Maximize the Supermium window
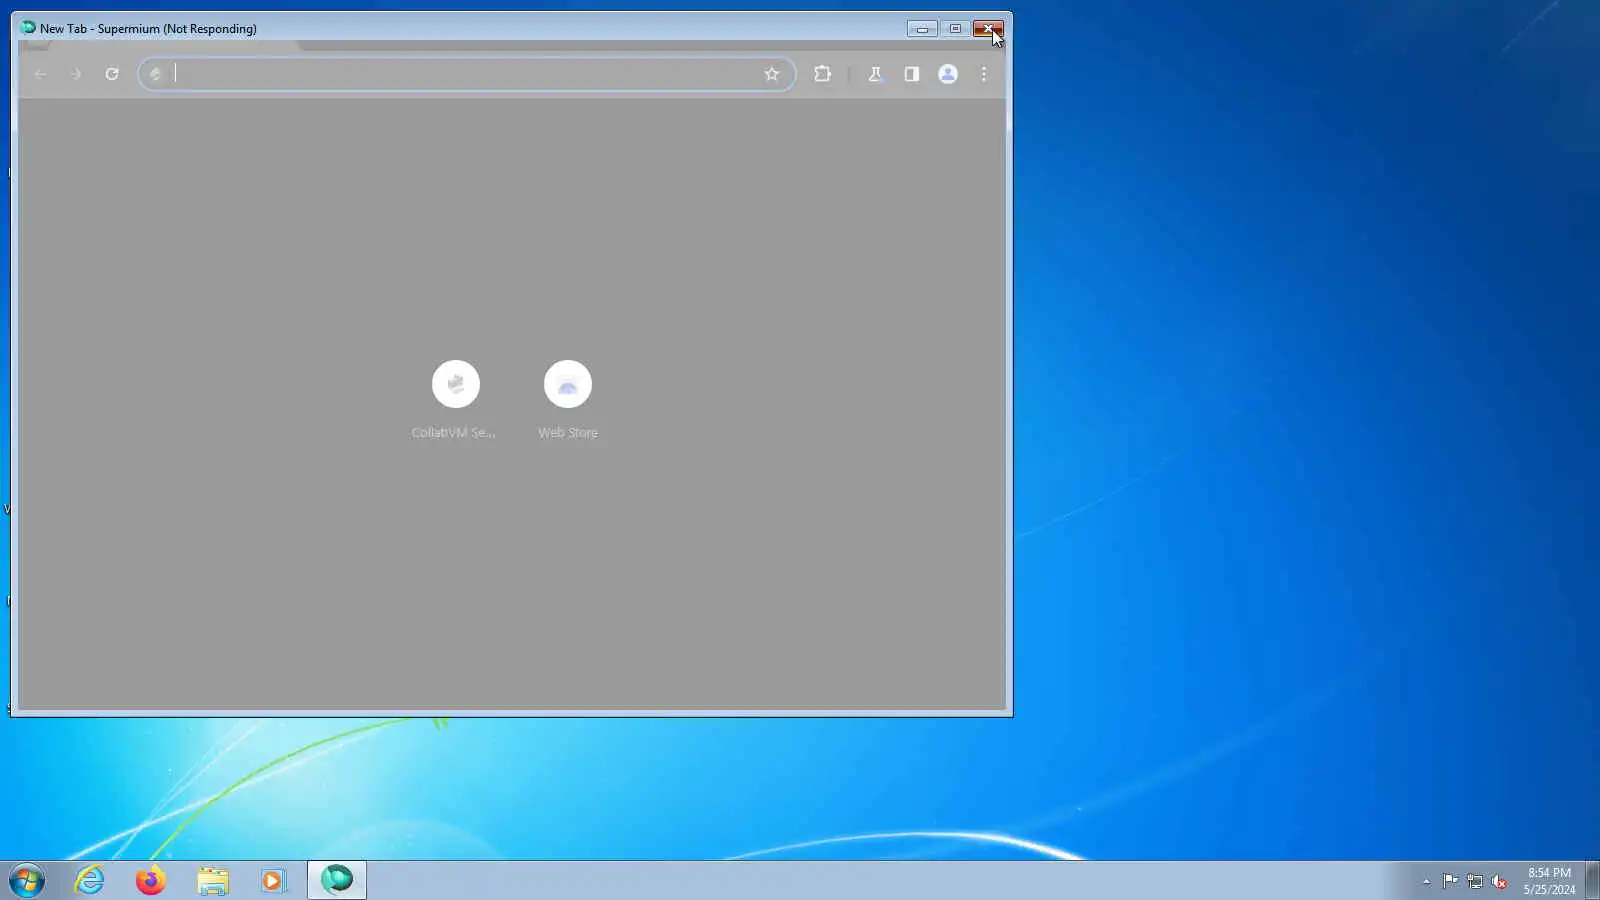 (955, 28)
